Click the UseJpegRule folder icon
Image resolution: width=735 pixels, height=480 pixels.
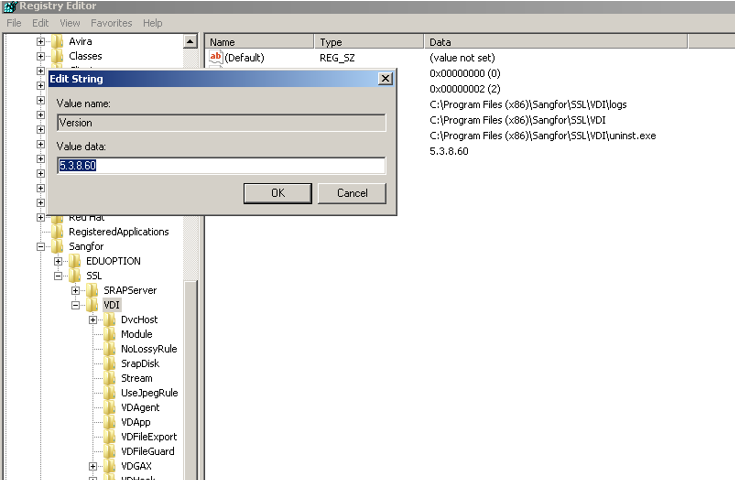point(109,393)
